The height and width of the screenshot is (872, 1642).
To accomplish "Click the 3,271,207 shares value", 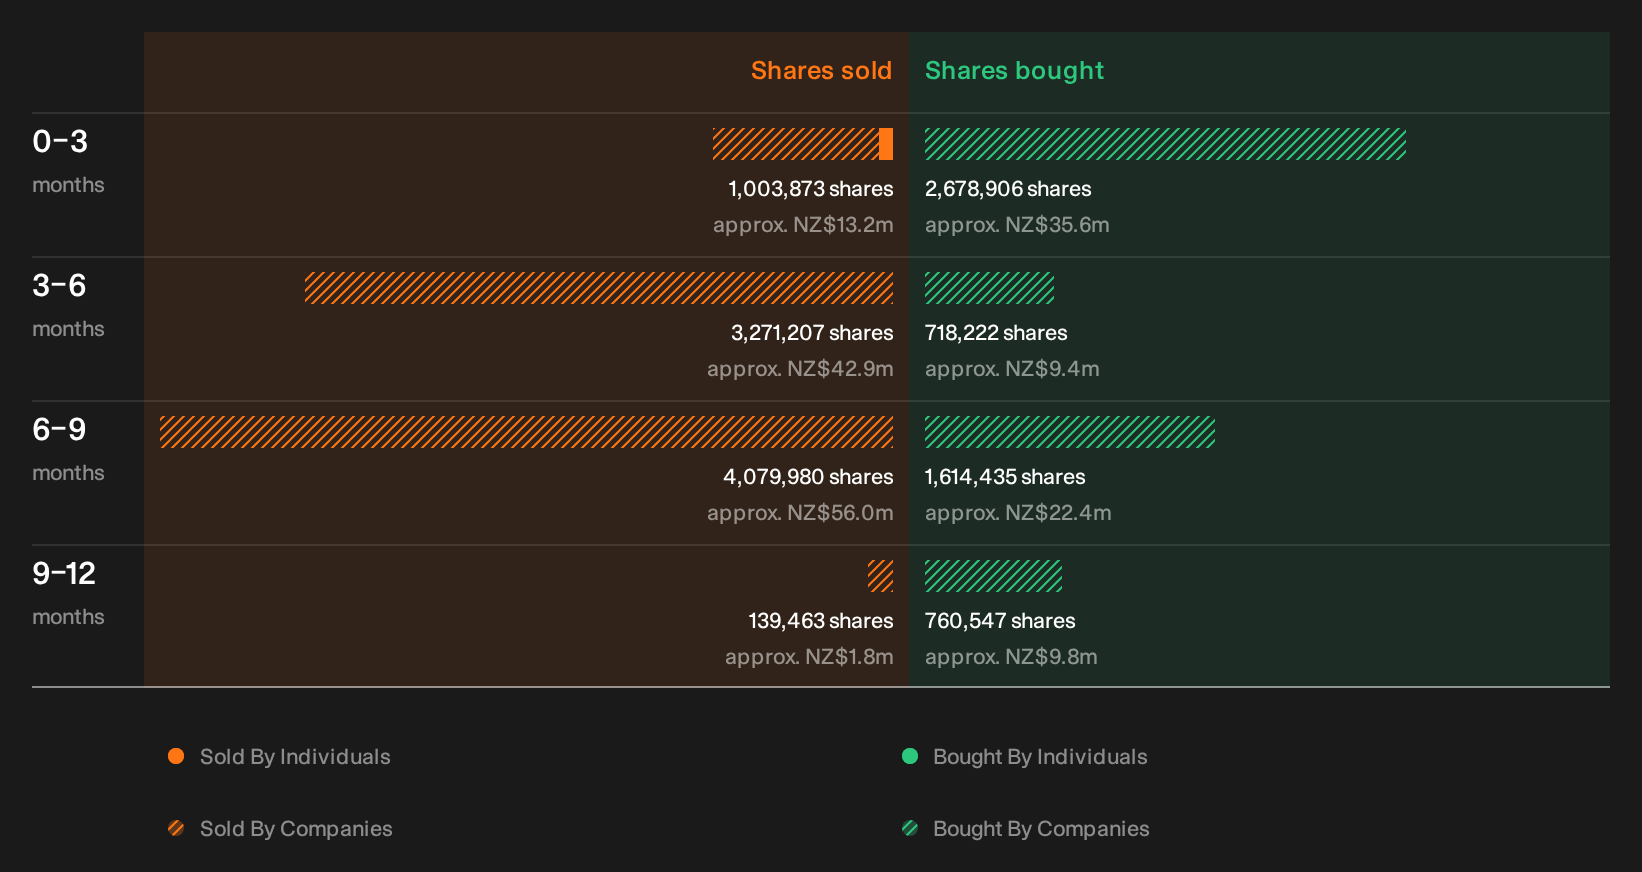I will pos(812,333).
